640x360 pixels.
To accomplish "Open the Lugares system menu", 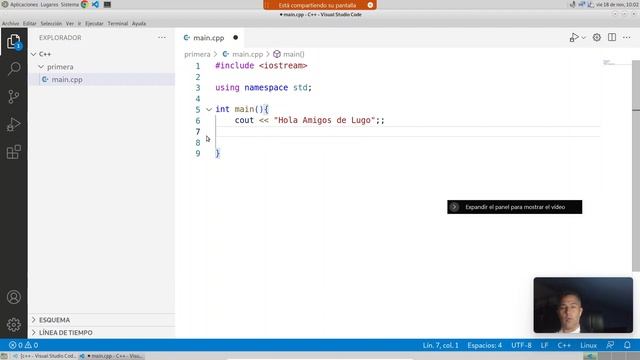I will pyautogui.click(x=49, y=4).
